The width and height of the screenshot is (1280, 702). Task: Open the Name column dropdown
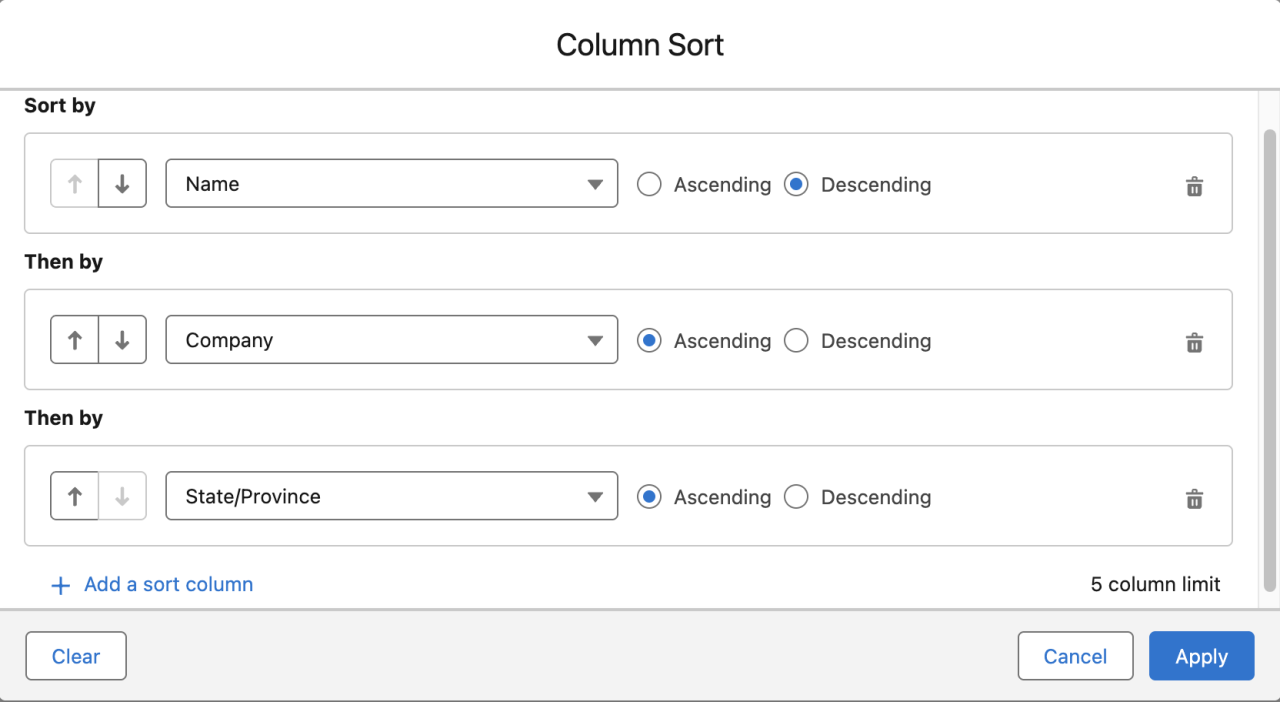(x=595, y=183)
